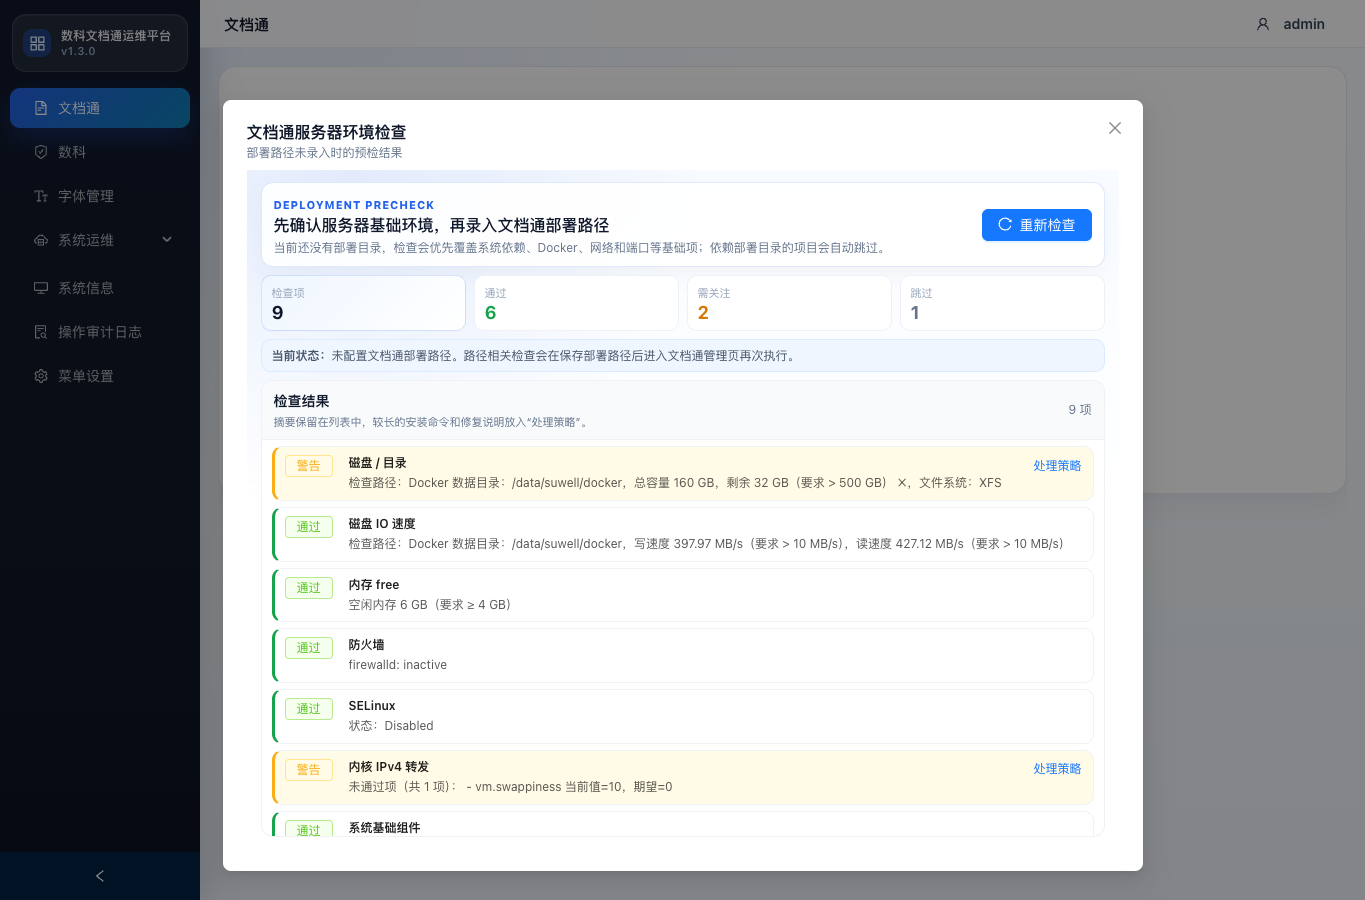Select the 跳过 1 summary card
This screenshot has width=1365, height=900.
pyautogui.click(x=1002, y=303)
